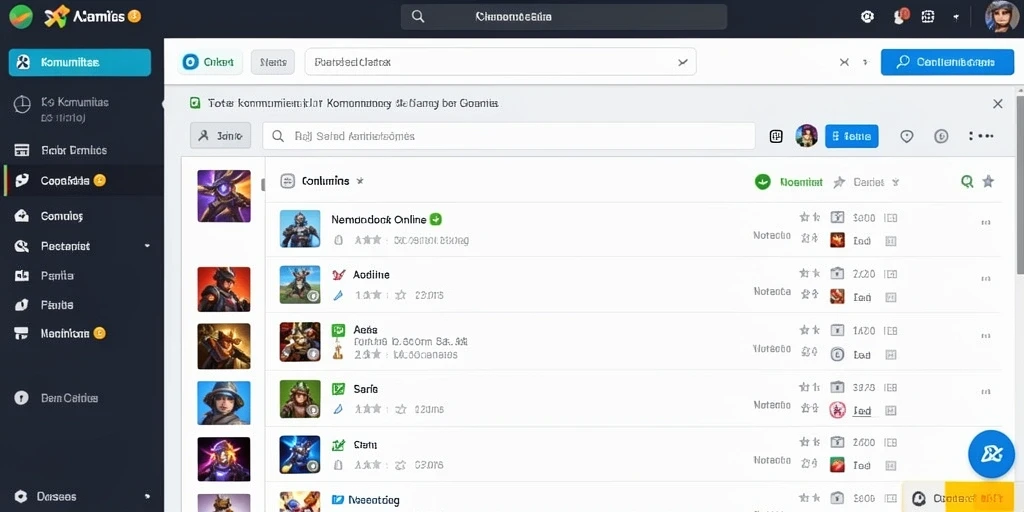Toggle the green checkbox in banner

195,103
